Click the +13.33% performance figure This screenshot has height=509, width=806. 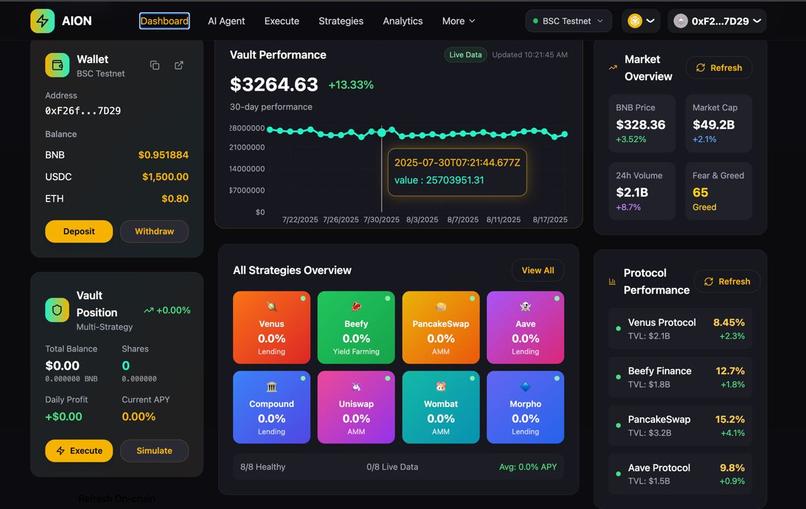pos(351,85)
